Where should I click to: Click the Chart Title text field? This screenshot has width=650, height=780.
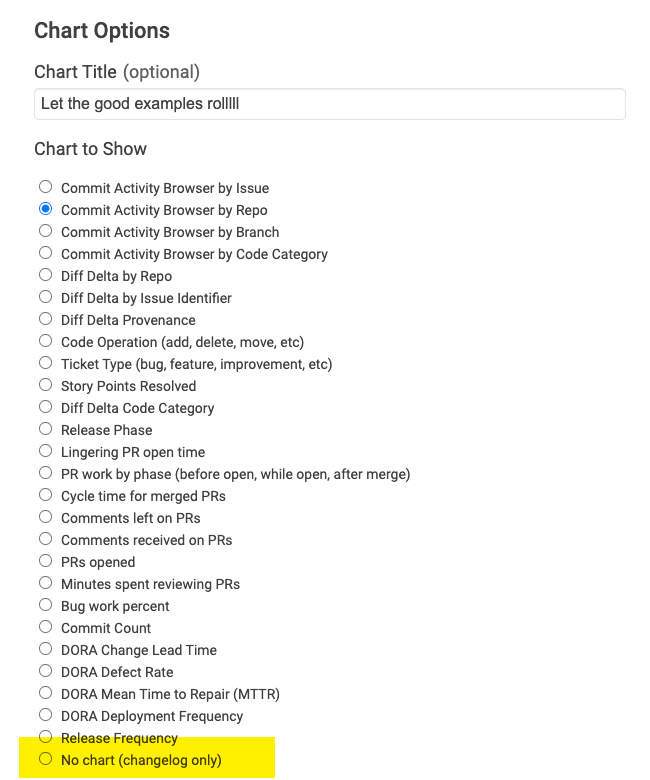[329, 104]
